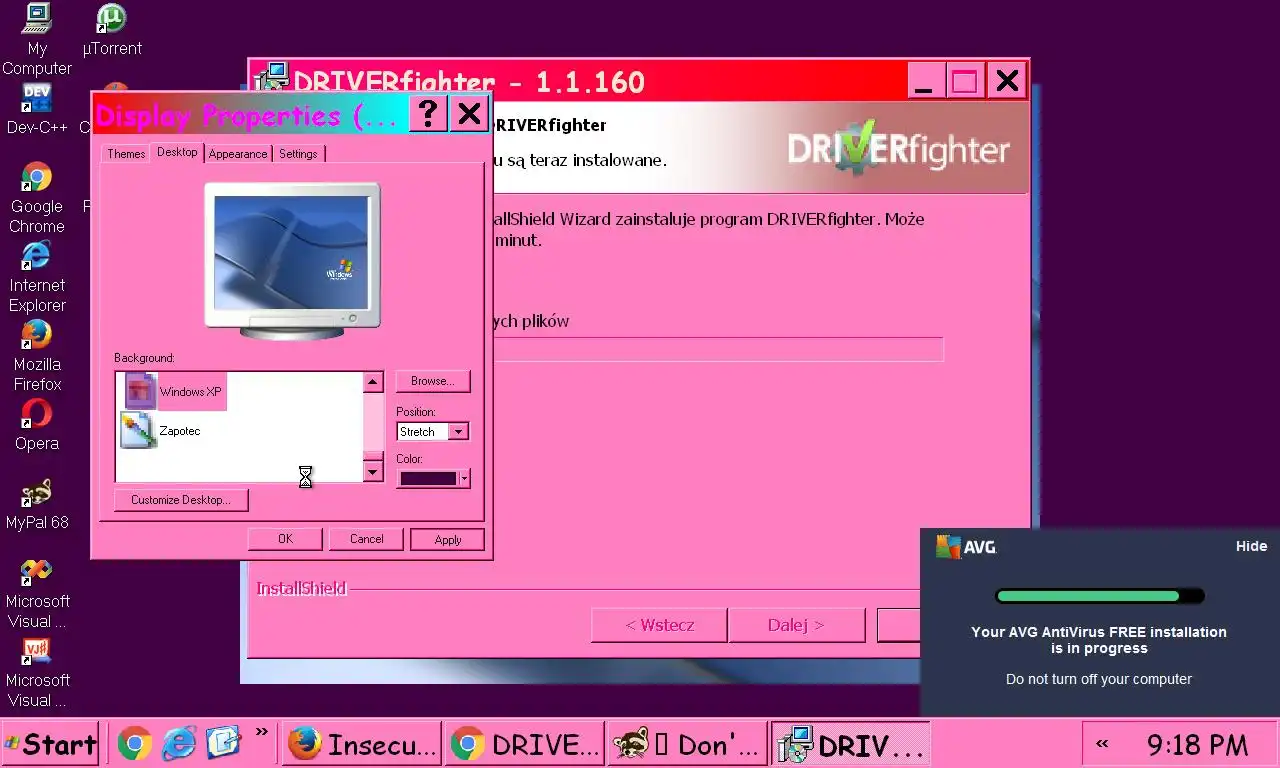Switch to the Firefox Insecu... taskbar item
Viewport: 1280px width, 768px height.
[362, 744]
